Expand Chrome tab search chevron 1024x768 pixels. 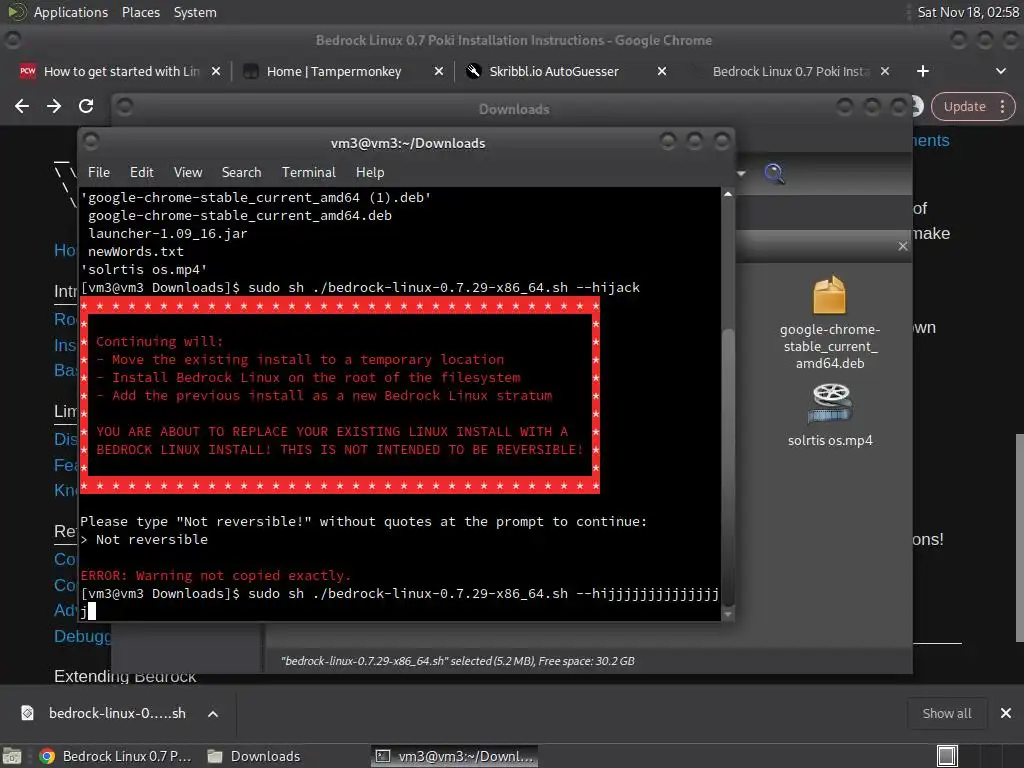pos(1000,71)
